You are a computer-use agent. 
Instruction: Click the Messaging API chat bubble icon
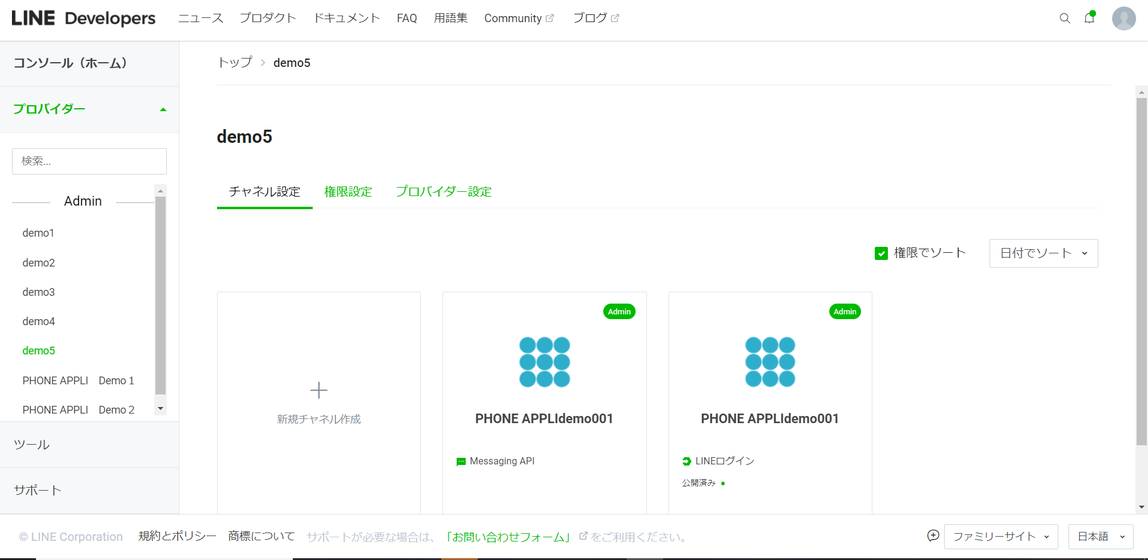[461, 462]
